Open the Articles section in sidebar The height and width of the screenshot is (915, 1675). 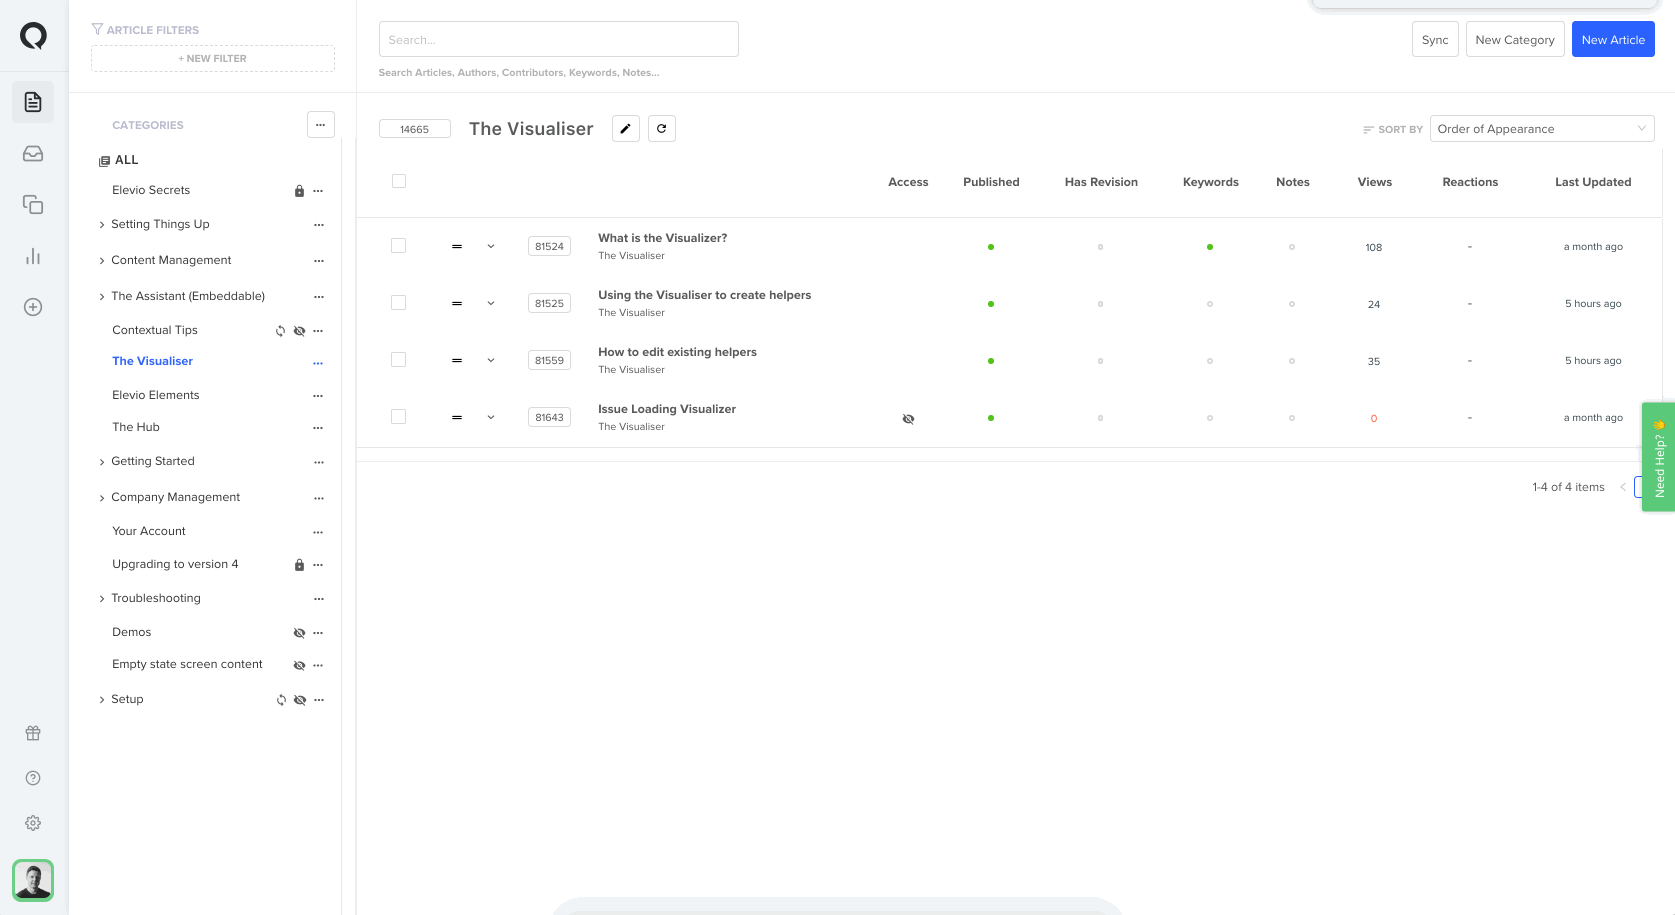33,102
